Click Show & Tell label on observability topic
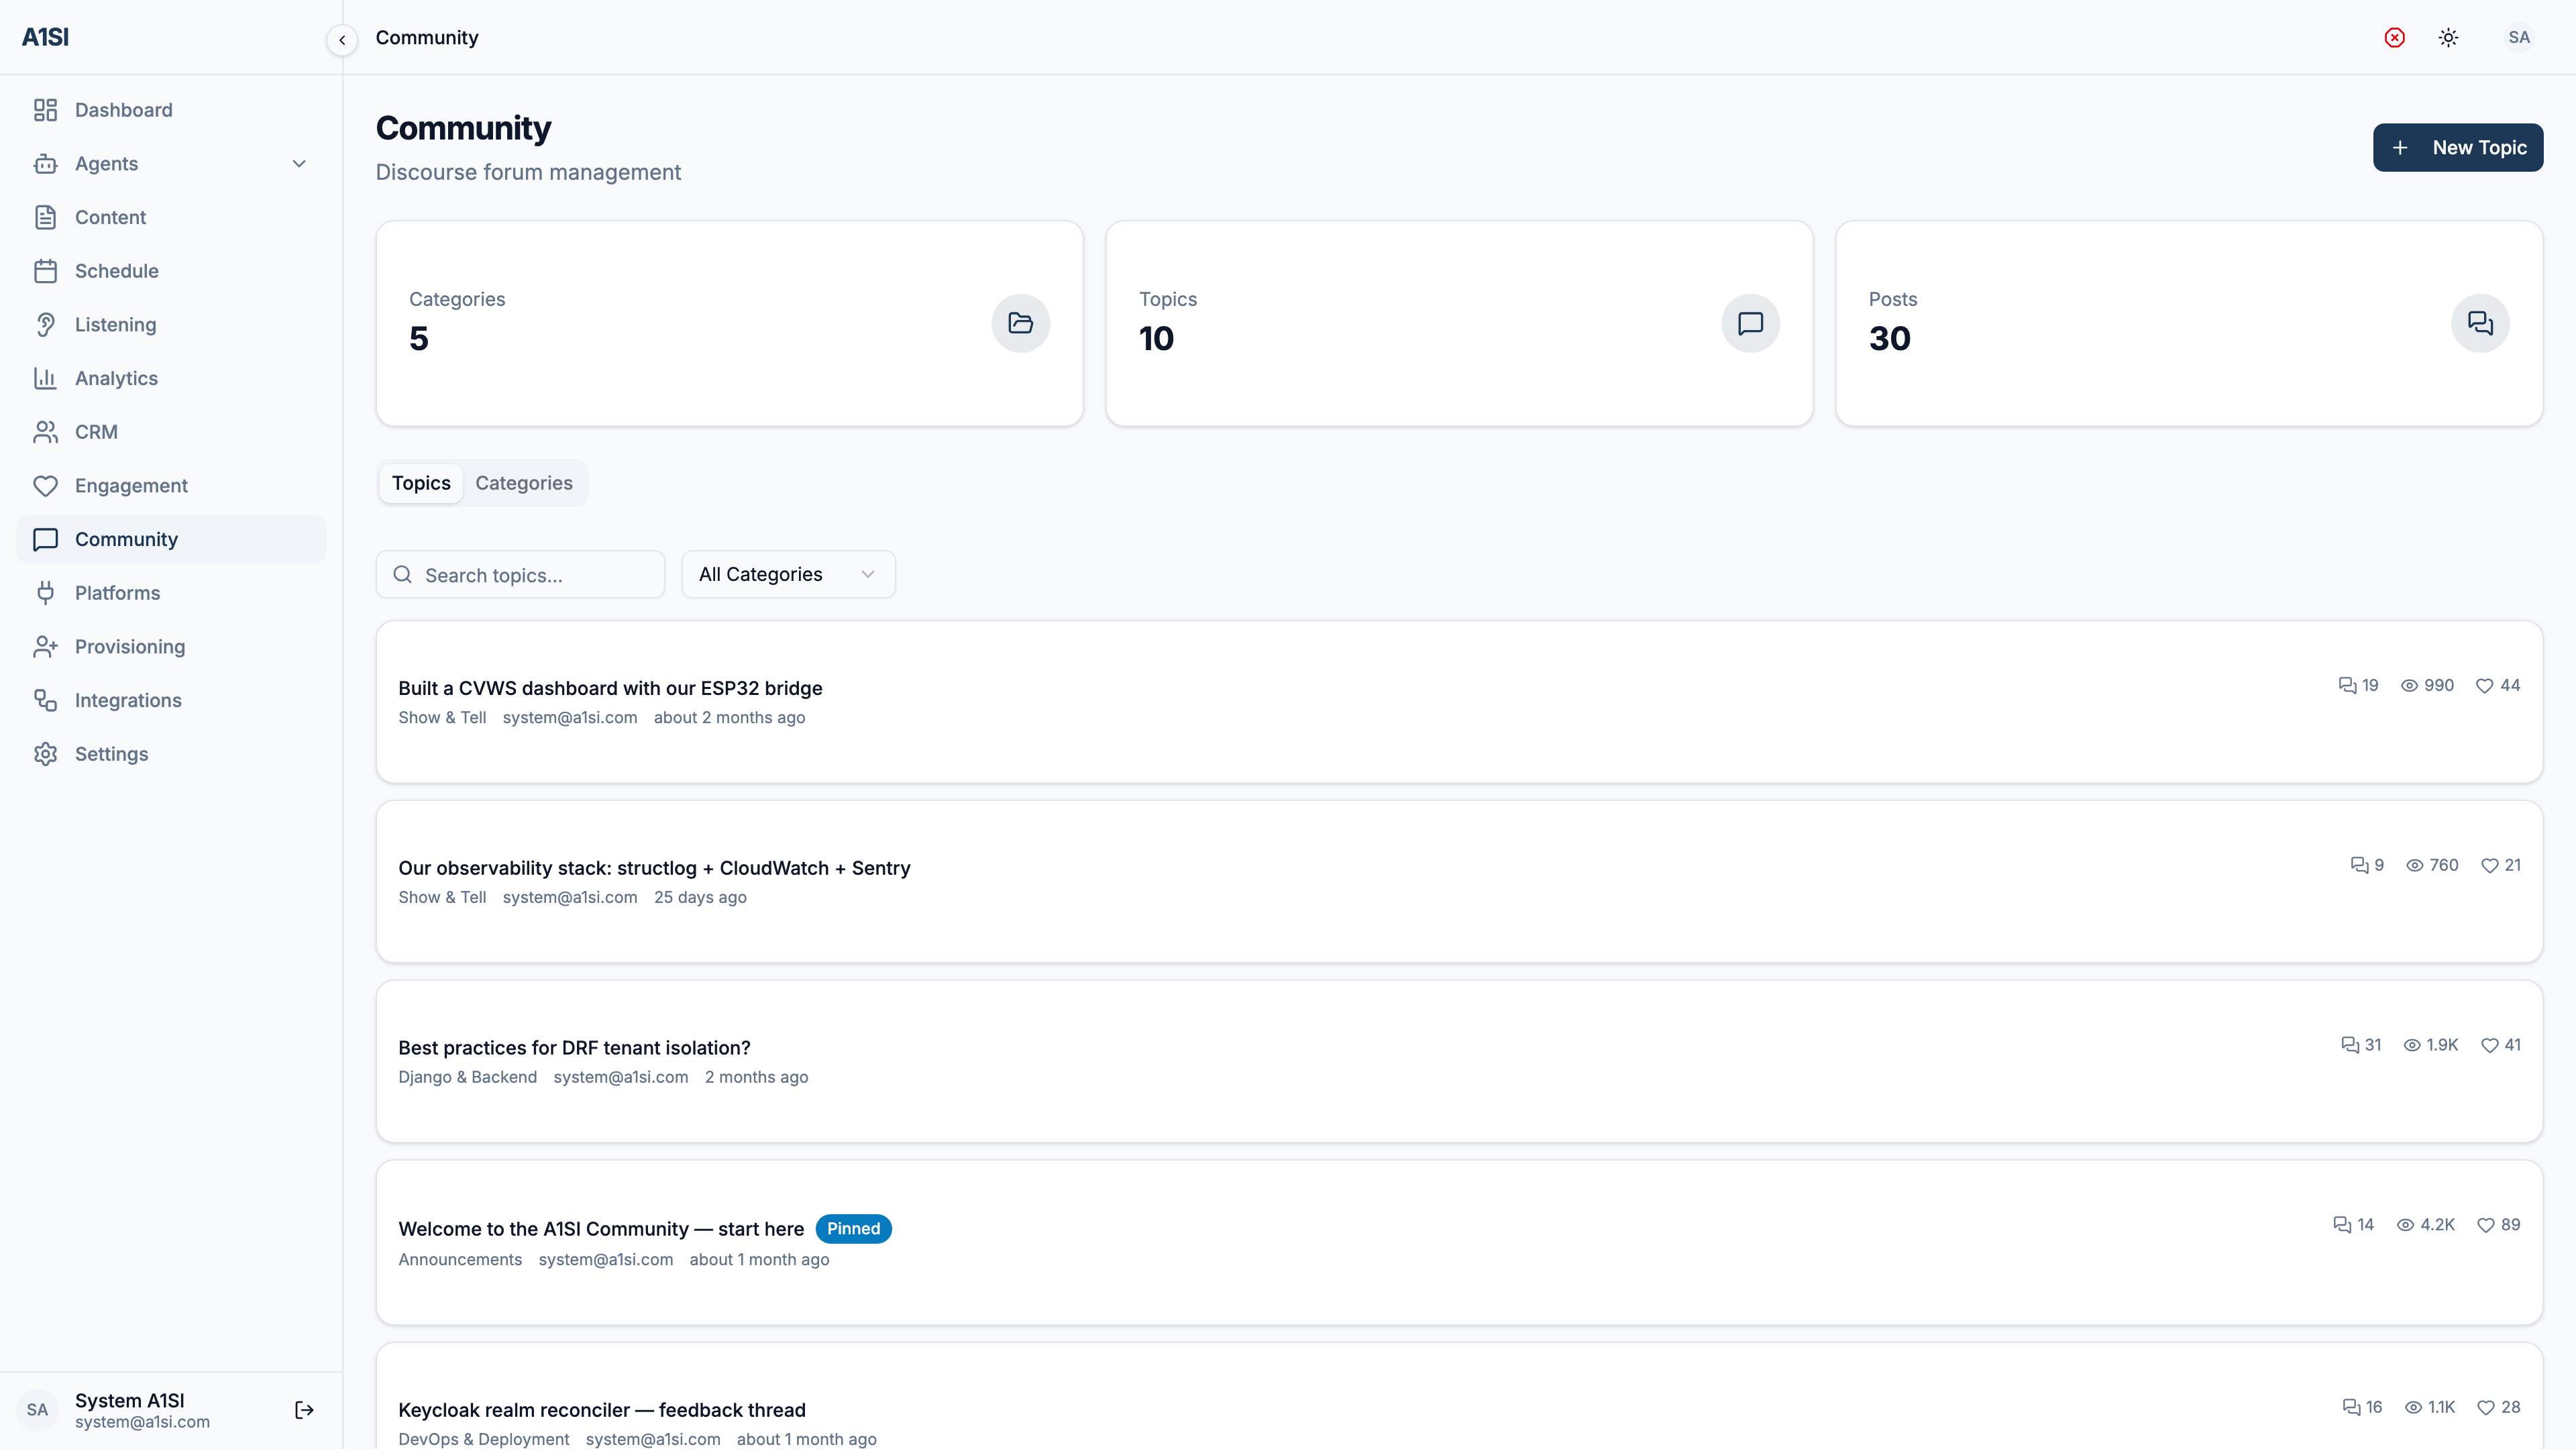The height and width of the screenshot is (1449, 2576). tap(442, 897)
